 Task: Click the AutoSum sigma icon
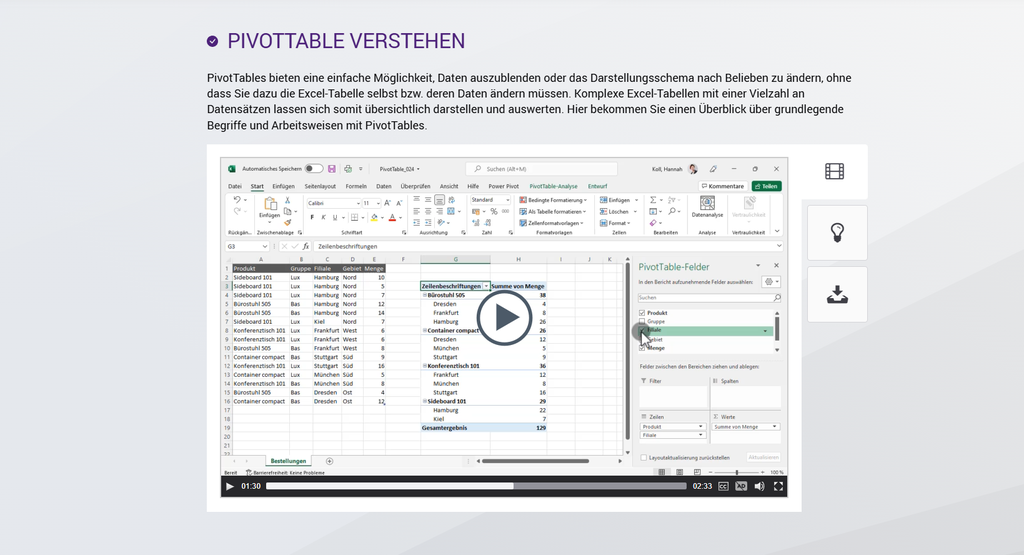point(653,200)
